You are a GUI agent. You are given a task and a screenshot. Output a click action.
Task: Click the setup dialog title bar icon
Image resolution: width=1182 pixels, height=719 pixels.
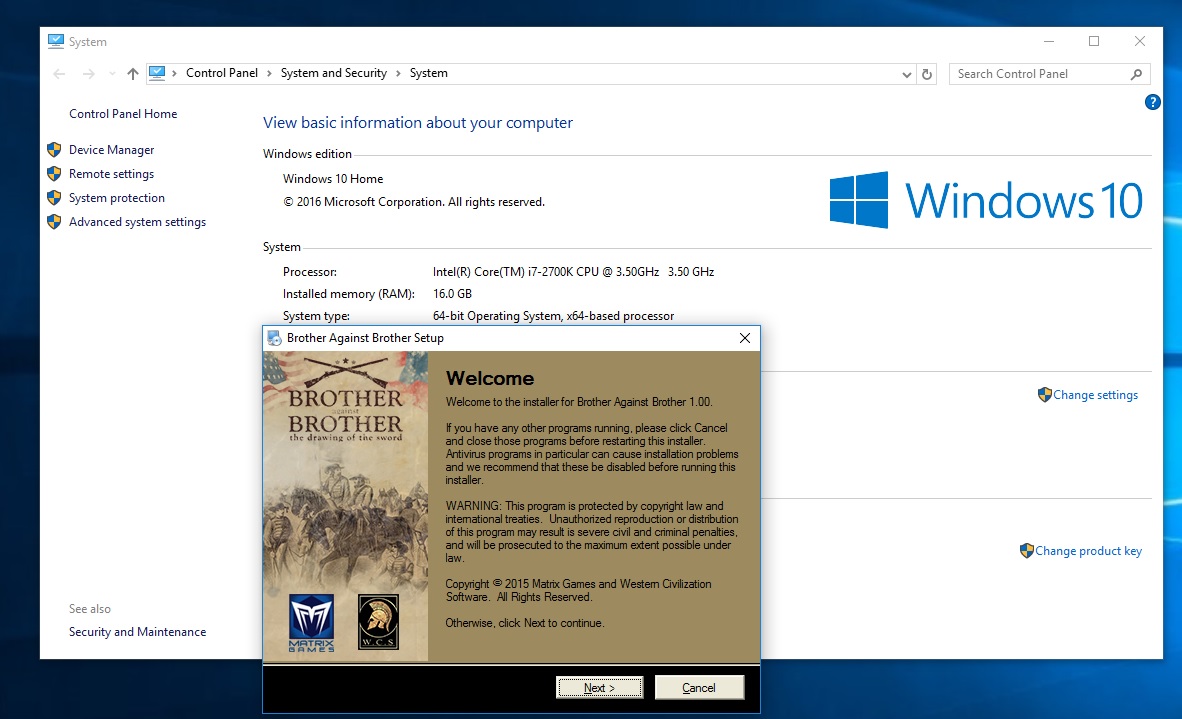pyautogui.click(x=274, y=338)
